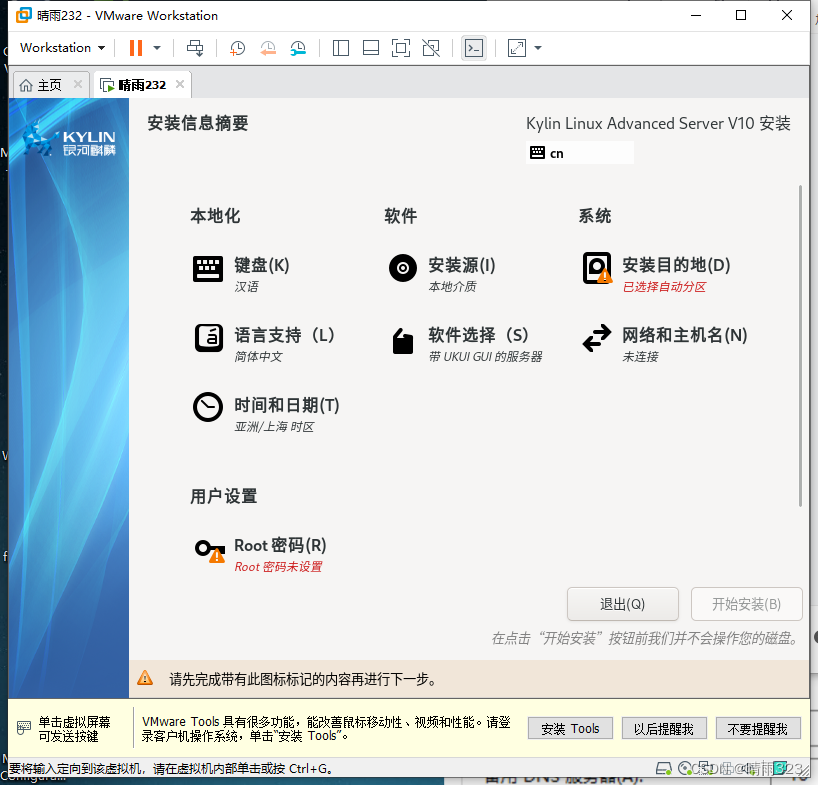The height and width of the screenshot is (785, 818).
Task: Open 时间和日期(T) settings
Action: point(266,414)
